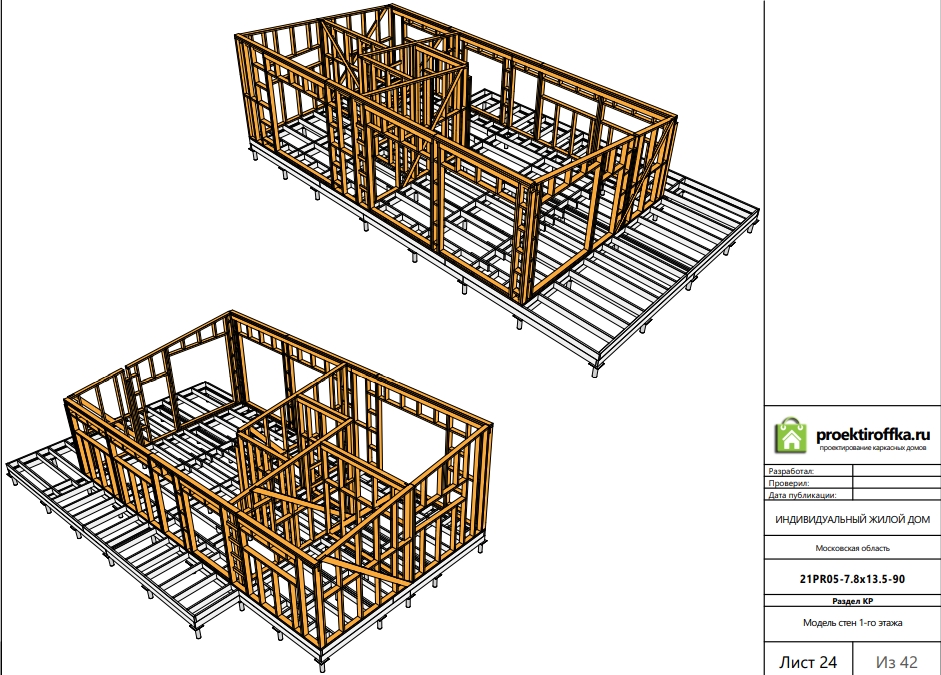
Task: Click the 'Московская область' text
Action: click(852, 548)
